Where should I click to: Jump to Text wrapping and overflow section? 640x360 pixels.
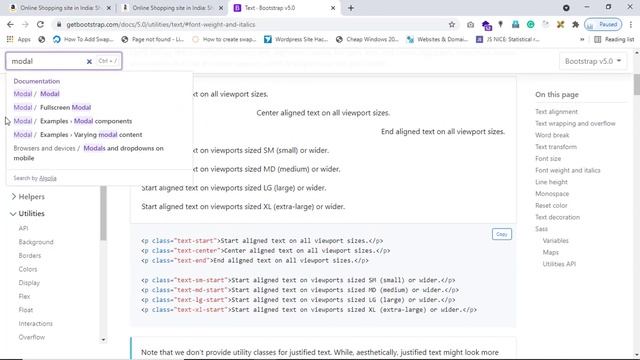575,124
